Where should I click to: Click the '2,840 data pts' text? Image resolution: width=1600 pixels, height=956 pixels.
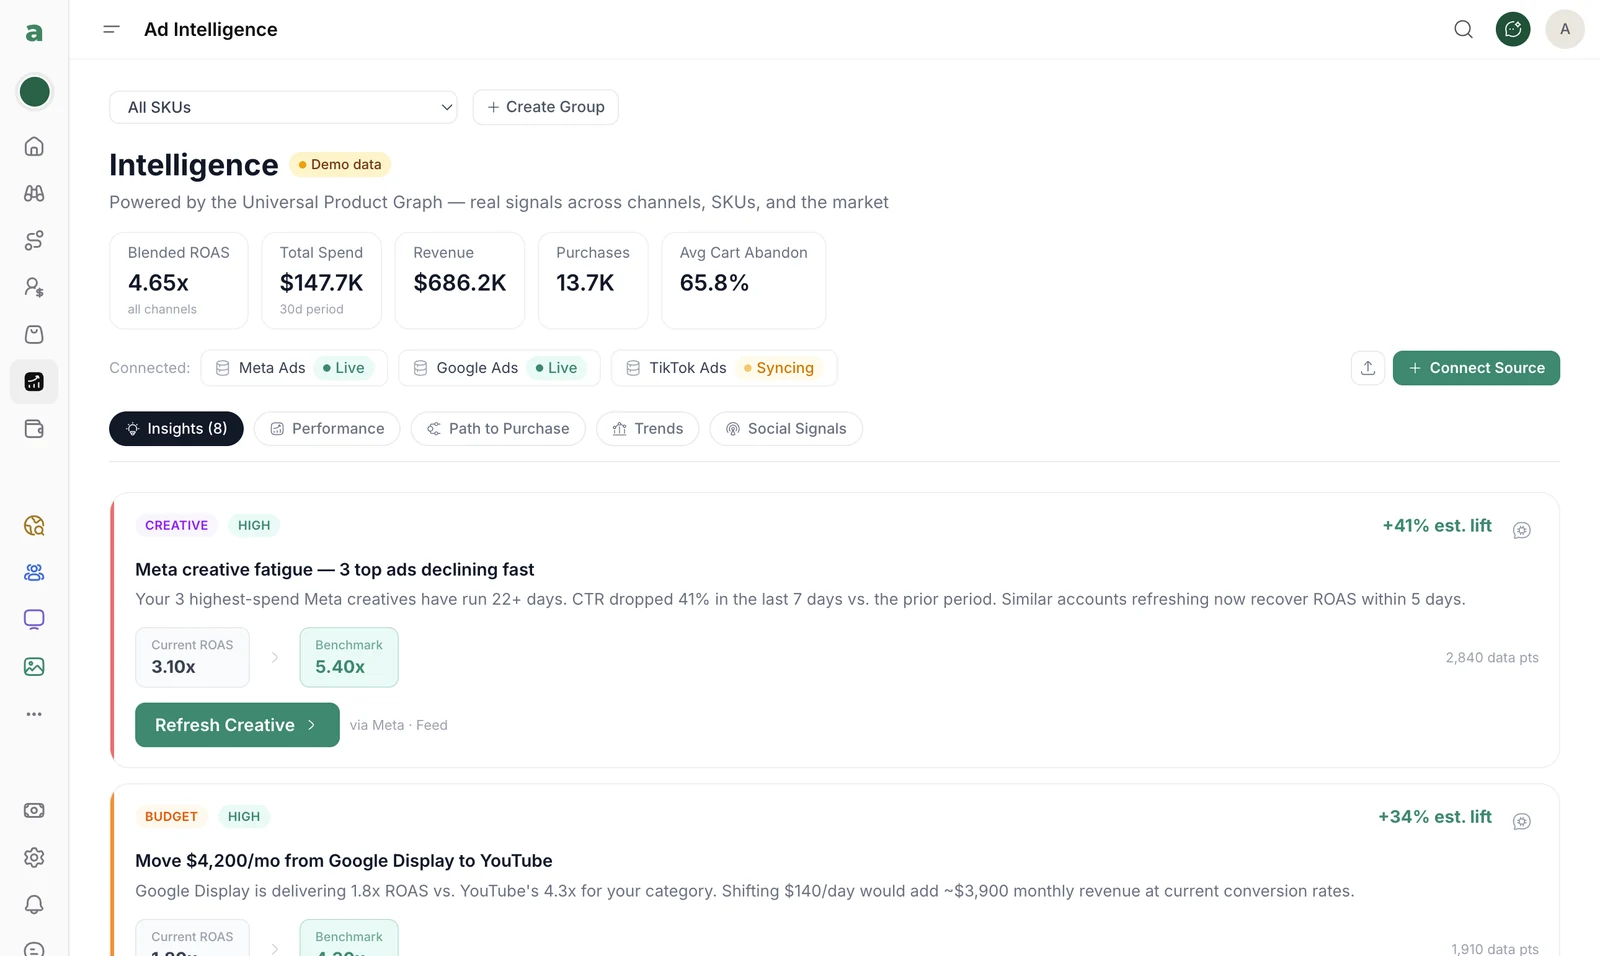(x=1492, y=657)
